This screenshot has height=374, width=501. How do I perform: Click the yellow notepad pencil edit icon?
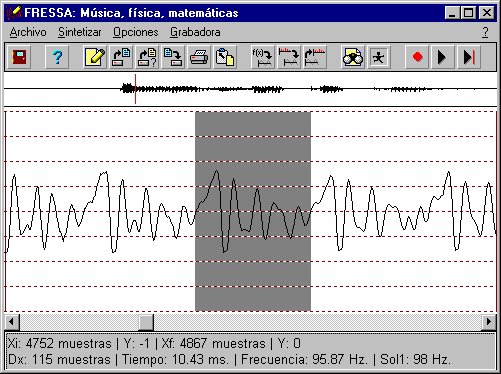point(95,57)
